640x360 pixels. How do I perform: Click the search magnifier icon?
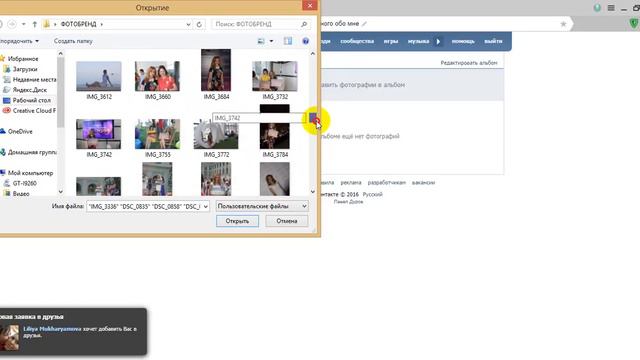[304, 24]
